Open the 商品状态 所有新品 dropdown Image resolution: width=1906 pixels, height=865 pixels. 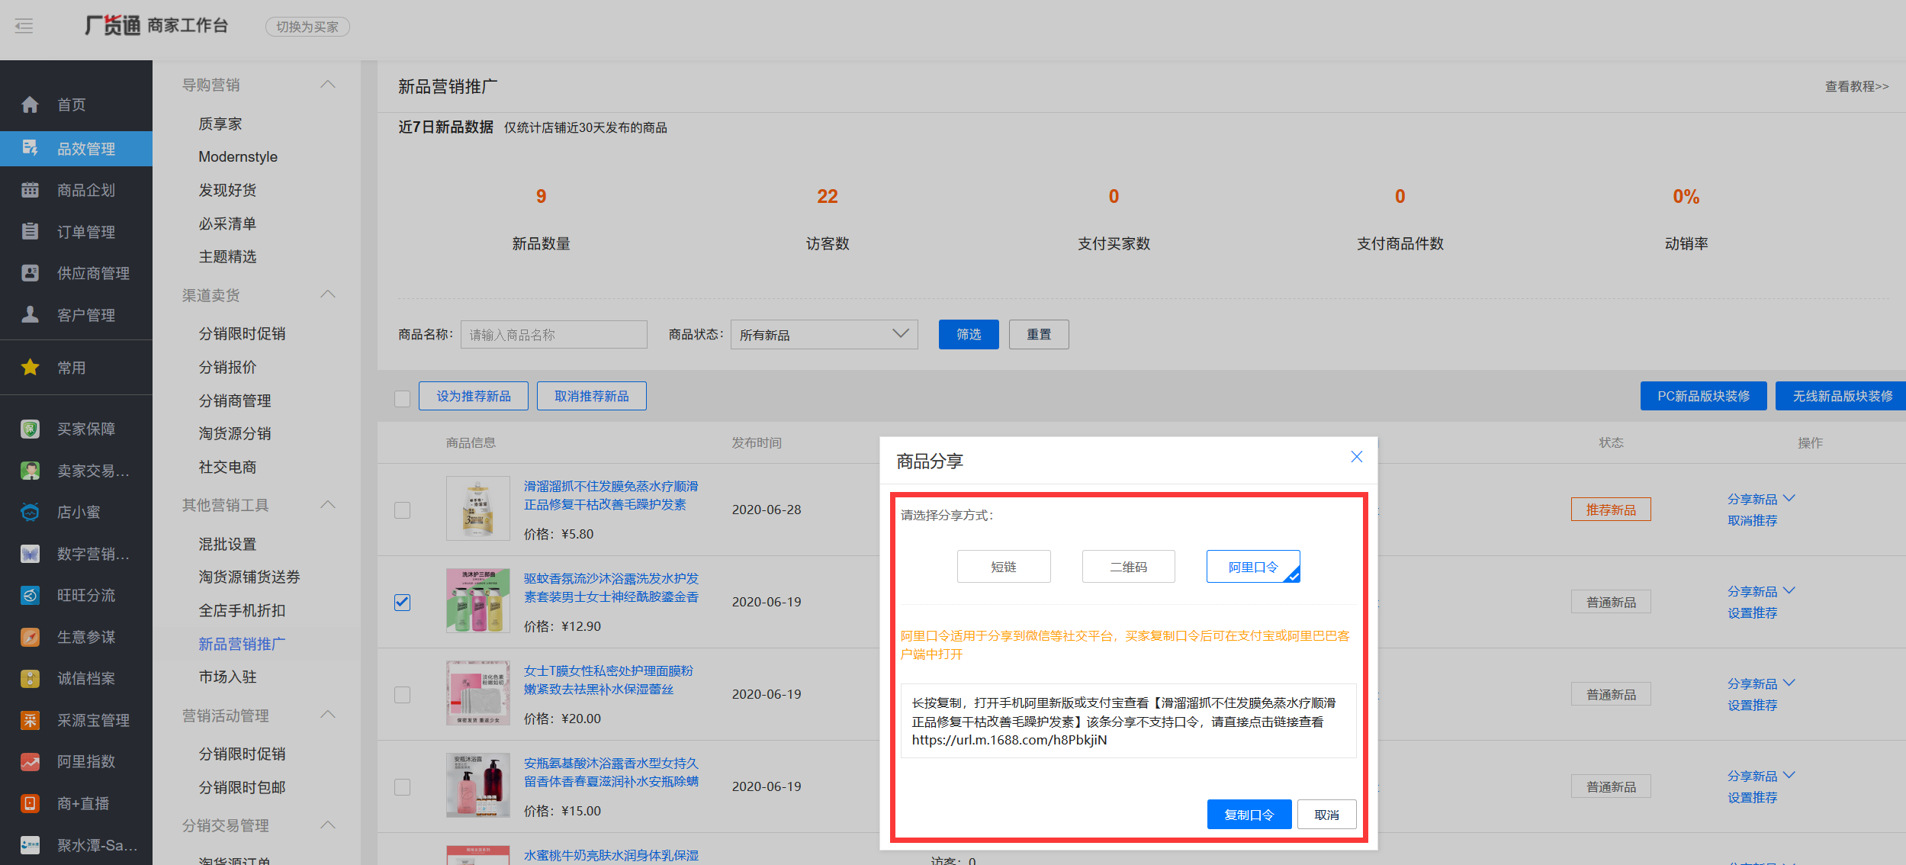click(824, 335)
